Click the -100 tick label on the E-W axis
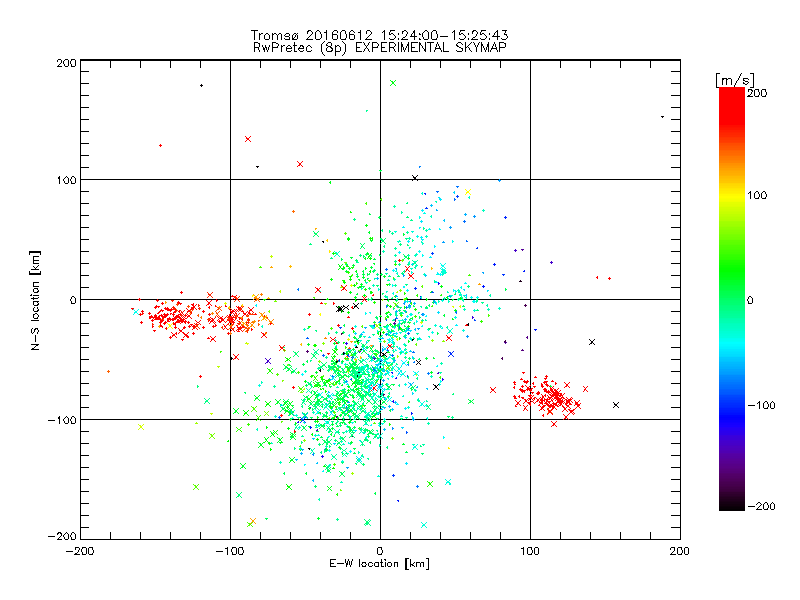Viewport: 800px width, 600px height. tap(230, 551)
